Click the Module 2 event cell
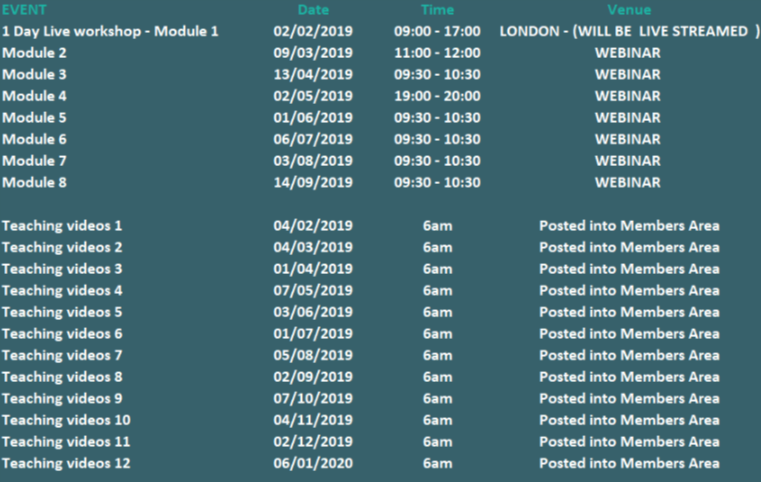Screen dimensions: 761x482 pyautogui.click(x=35, y=53)
